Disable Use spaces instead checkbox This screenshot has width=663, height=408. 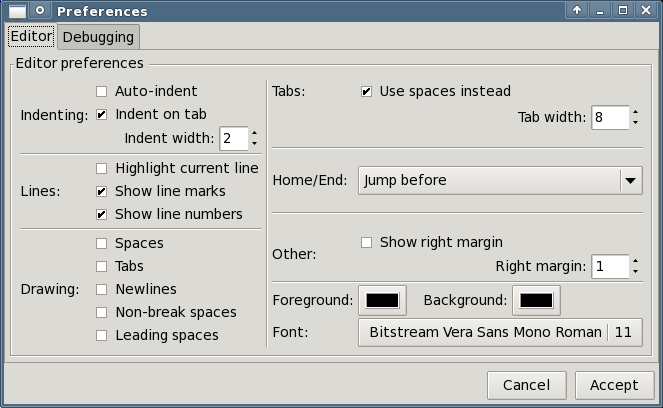pos(366,91)
